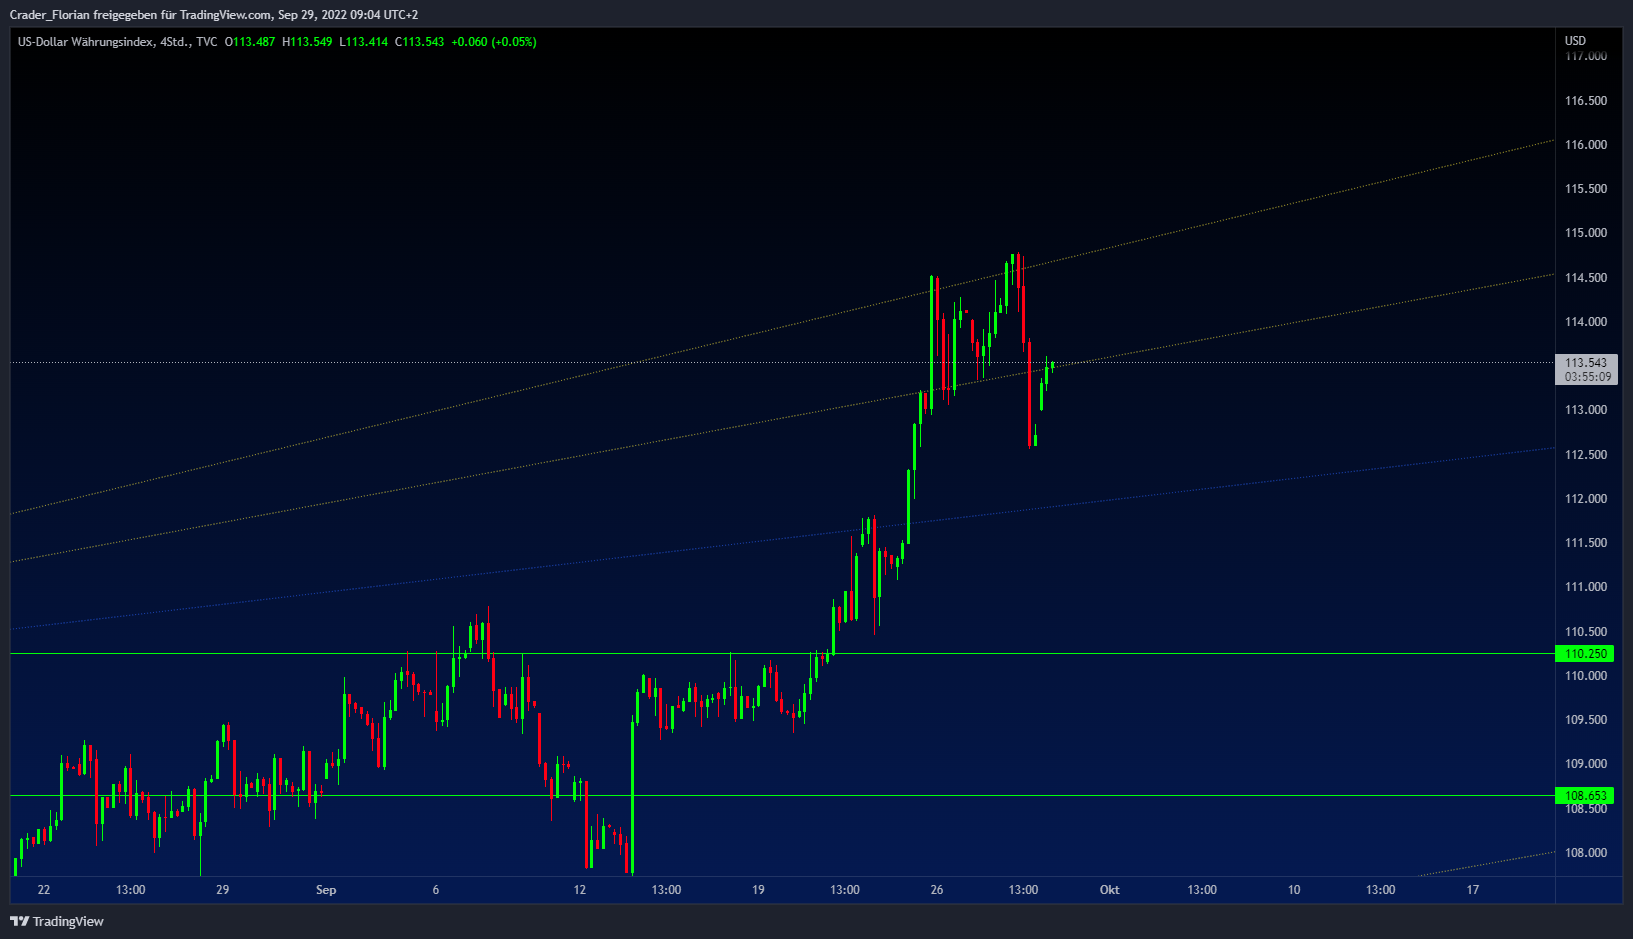Click the '17' date label on time axis
Image resolution: width=1633 pixels, height=939 pixels.
click(x=1473, y=890)
